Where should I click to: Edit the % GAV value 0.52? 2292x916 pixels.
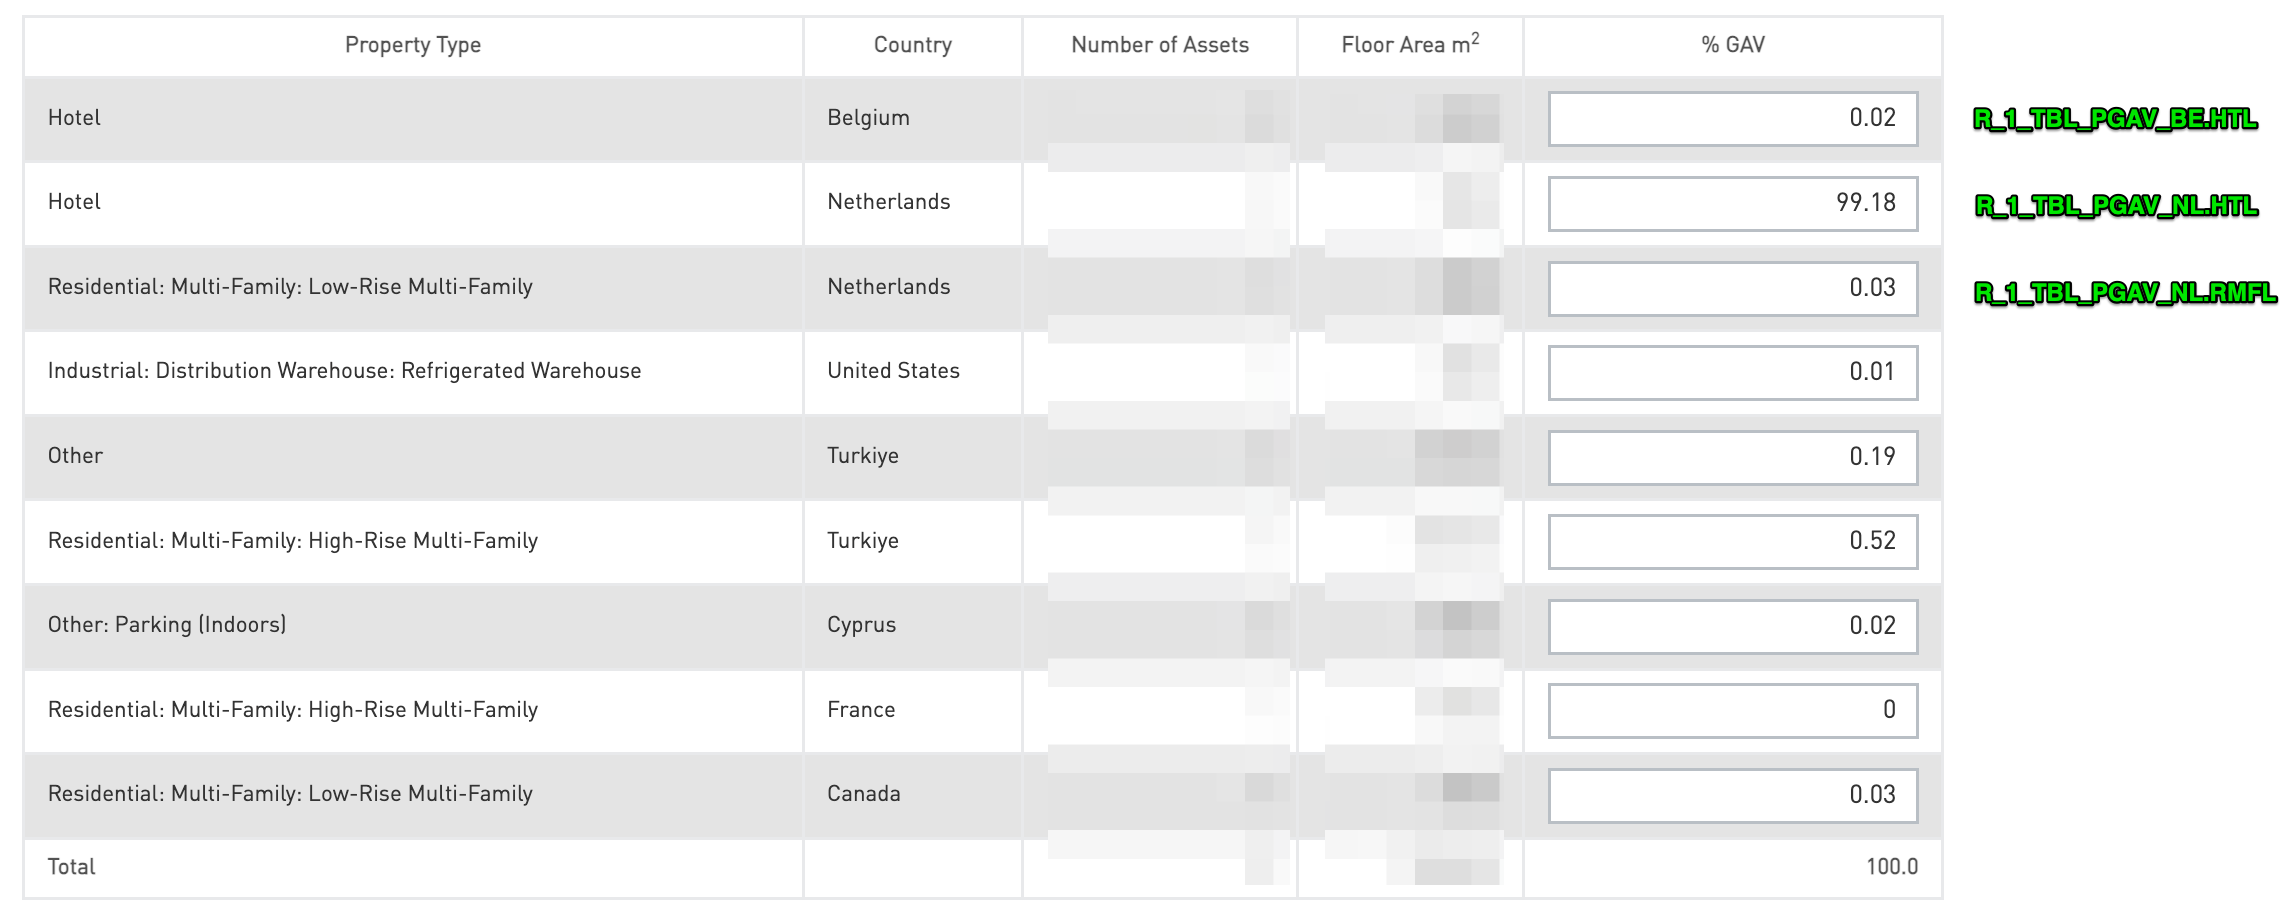click(1732, 541)
